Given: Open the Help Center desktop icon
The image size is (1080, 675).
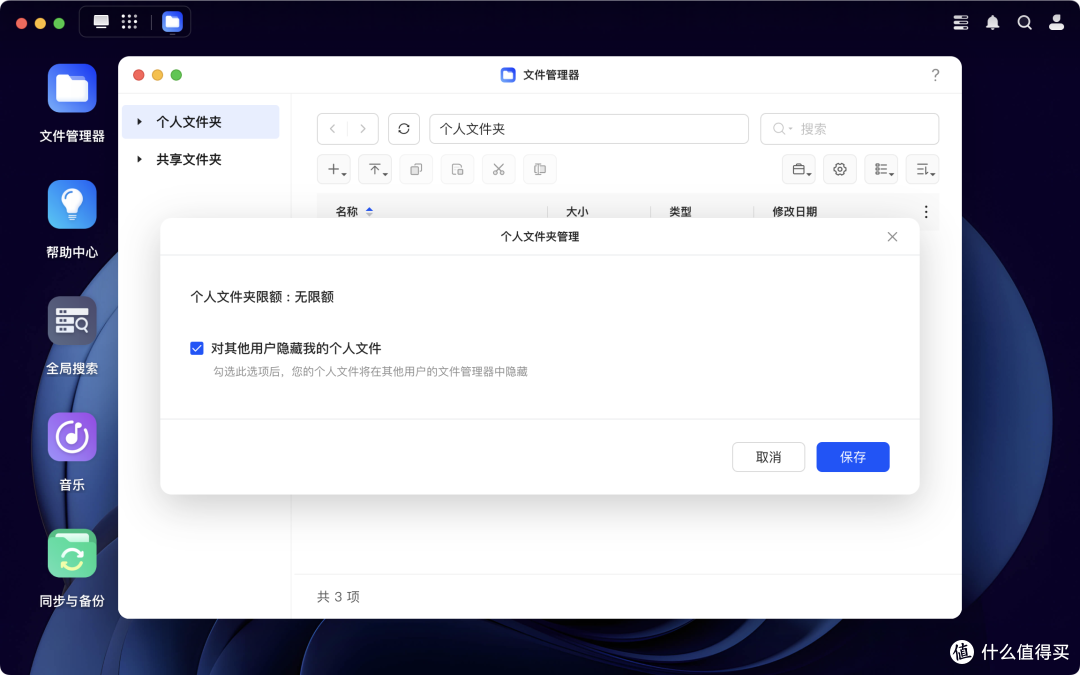Looking at the screenshot, I should pyautogui.click(x=72, y=205).
